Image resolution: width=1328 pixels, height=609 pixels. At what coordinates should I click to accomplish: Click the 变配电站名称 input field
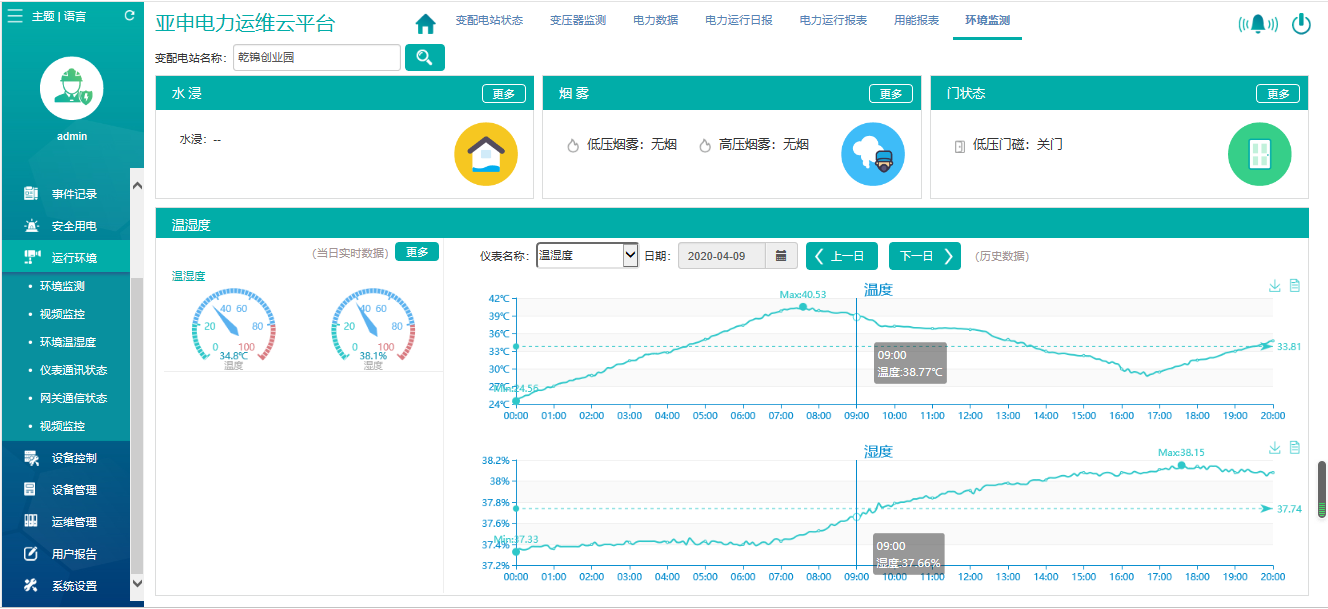[x=316, y=58]
